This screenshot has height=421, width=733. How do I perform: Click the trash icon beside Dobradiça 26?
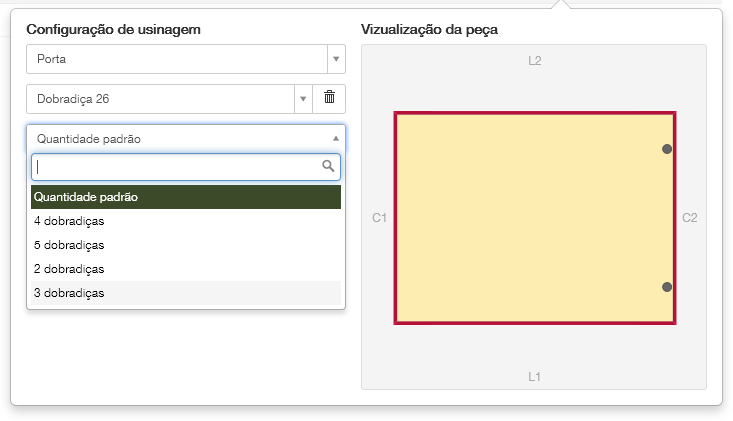tap(329, 98)
